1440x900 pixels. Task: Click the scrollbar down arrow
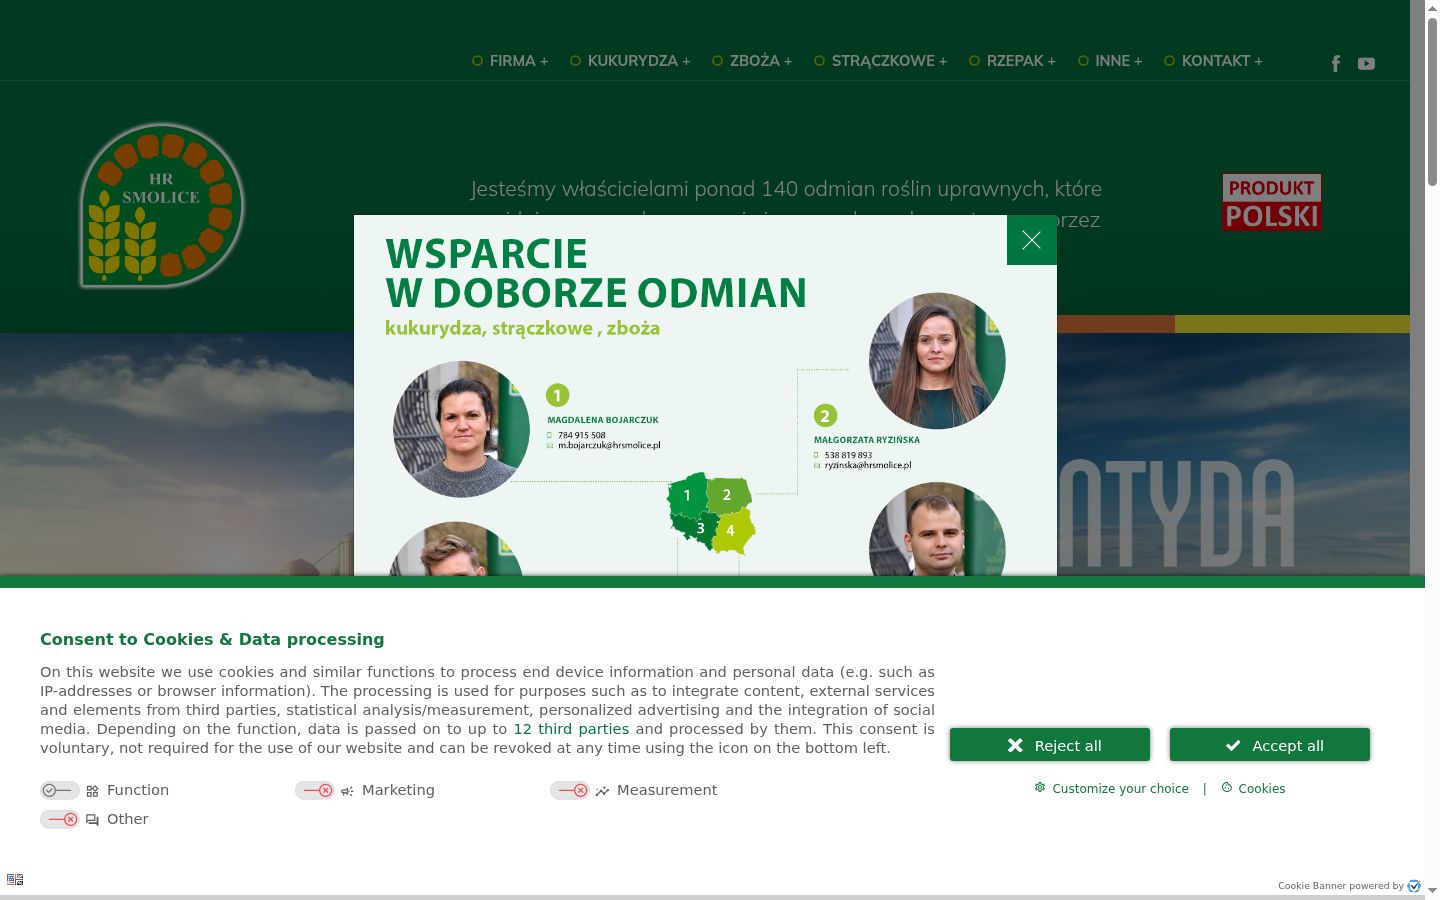[1432, 890]
